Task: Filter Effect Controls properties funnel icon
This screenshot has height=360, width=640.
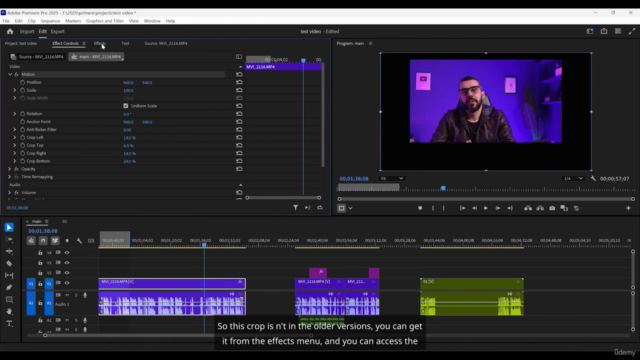Action: (x=296, y=208)
